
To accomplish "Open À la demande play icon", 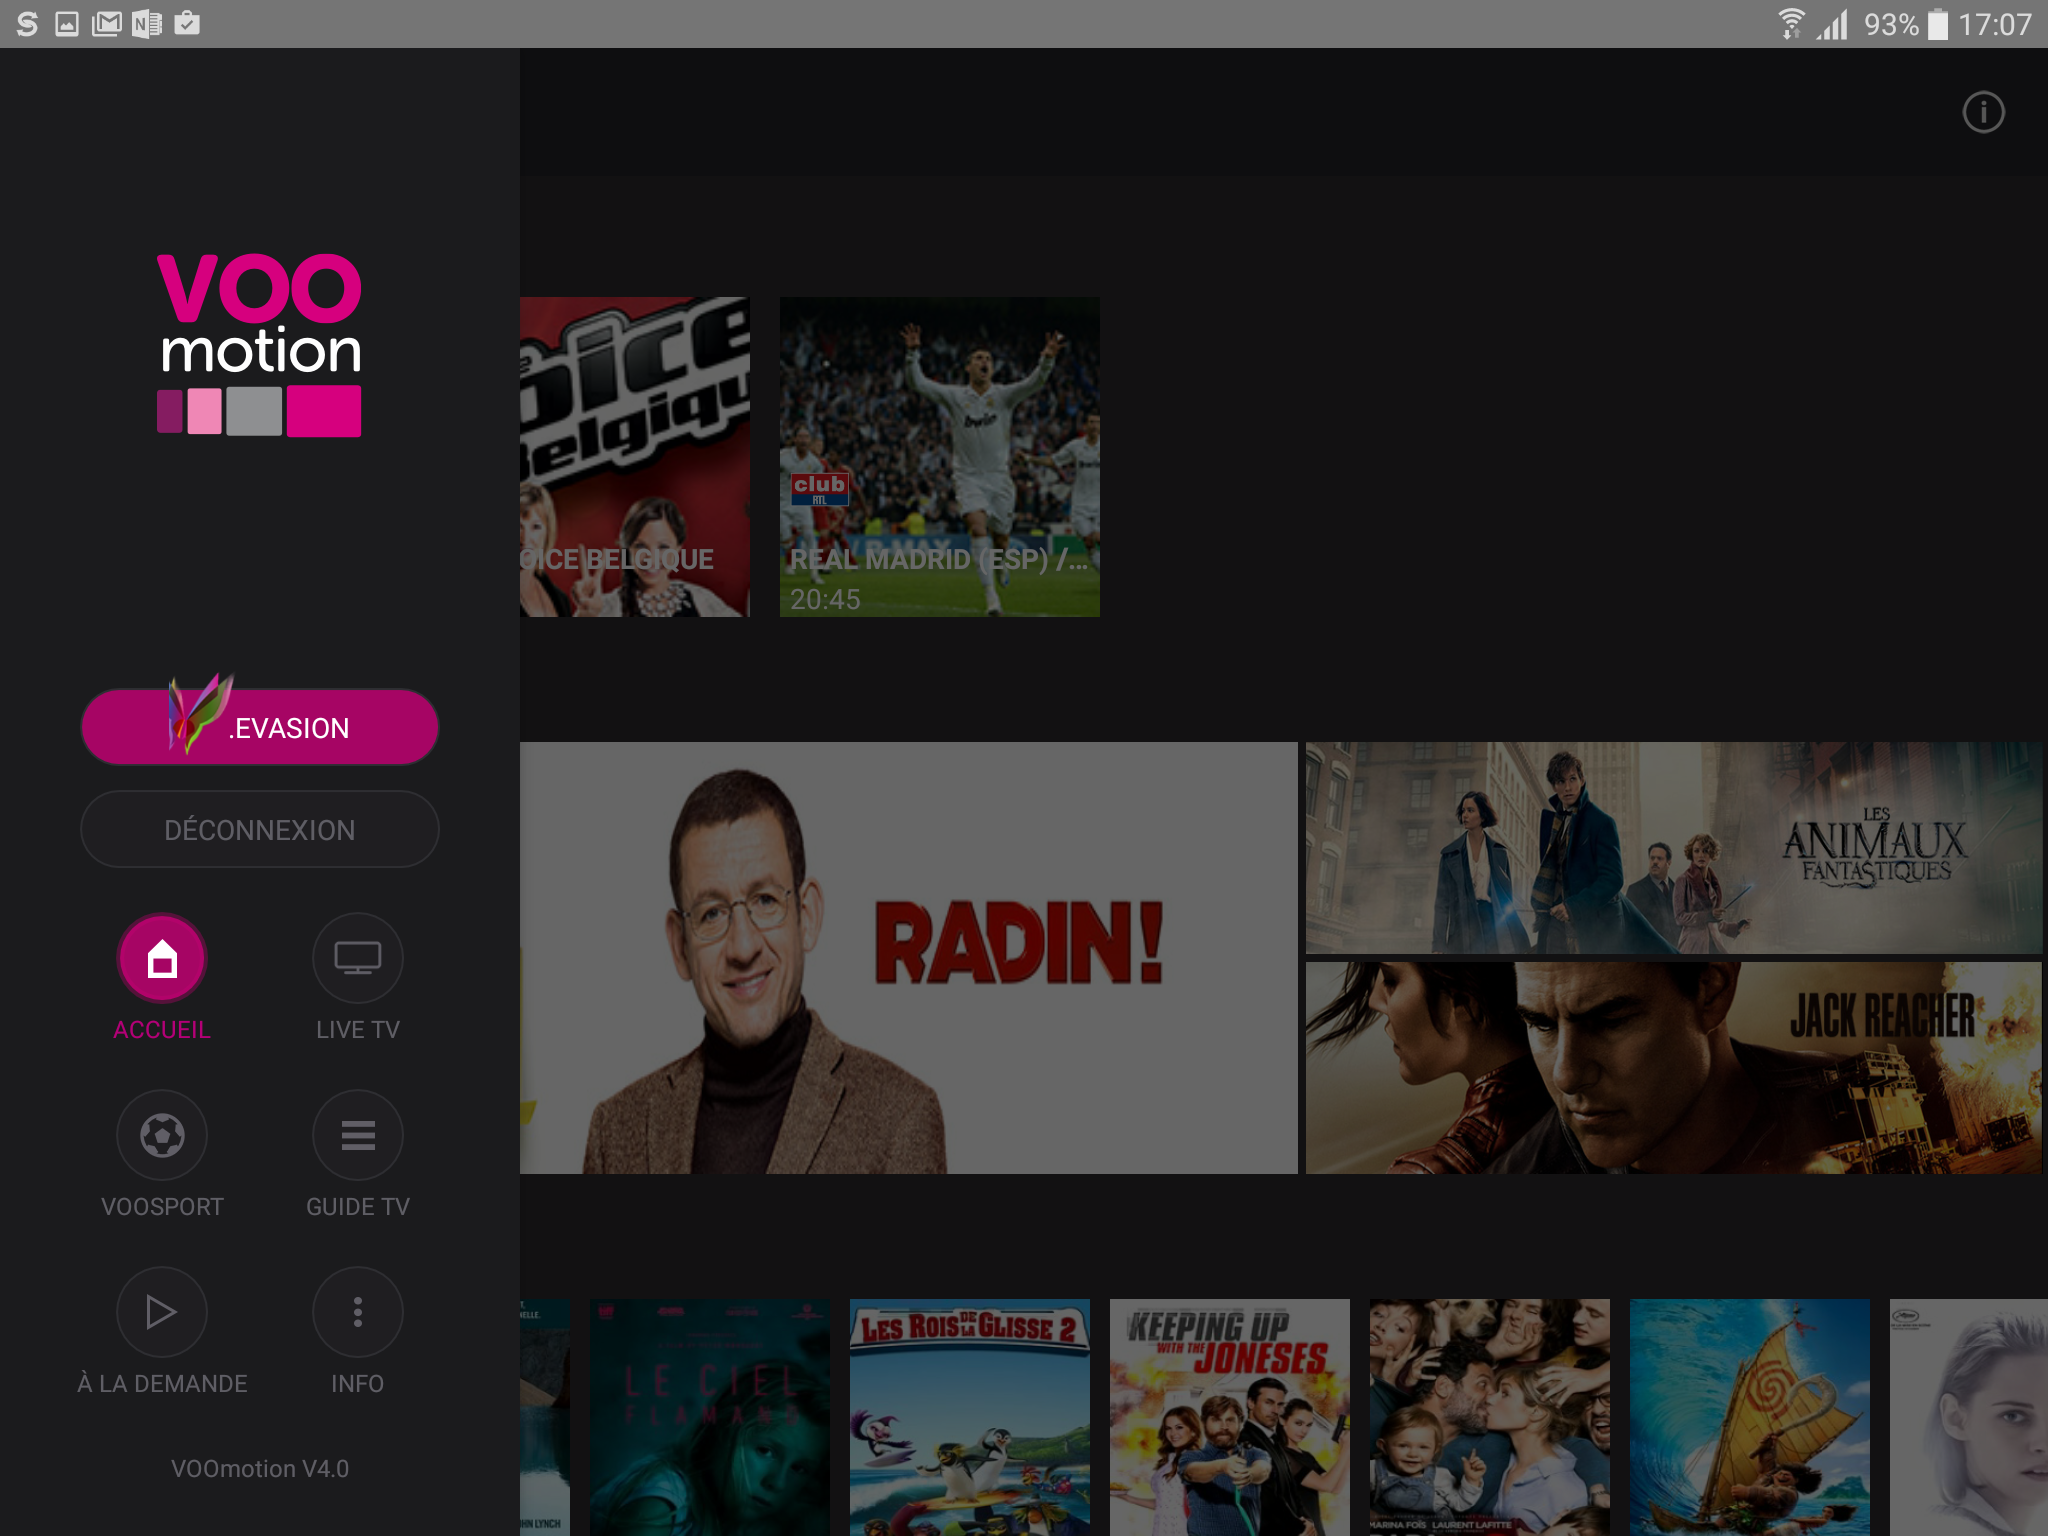I will pos(162,1312).
